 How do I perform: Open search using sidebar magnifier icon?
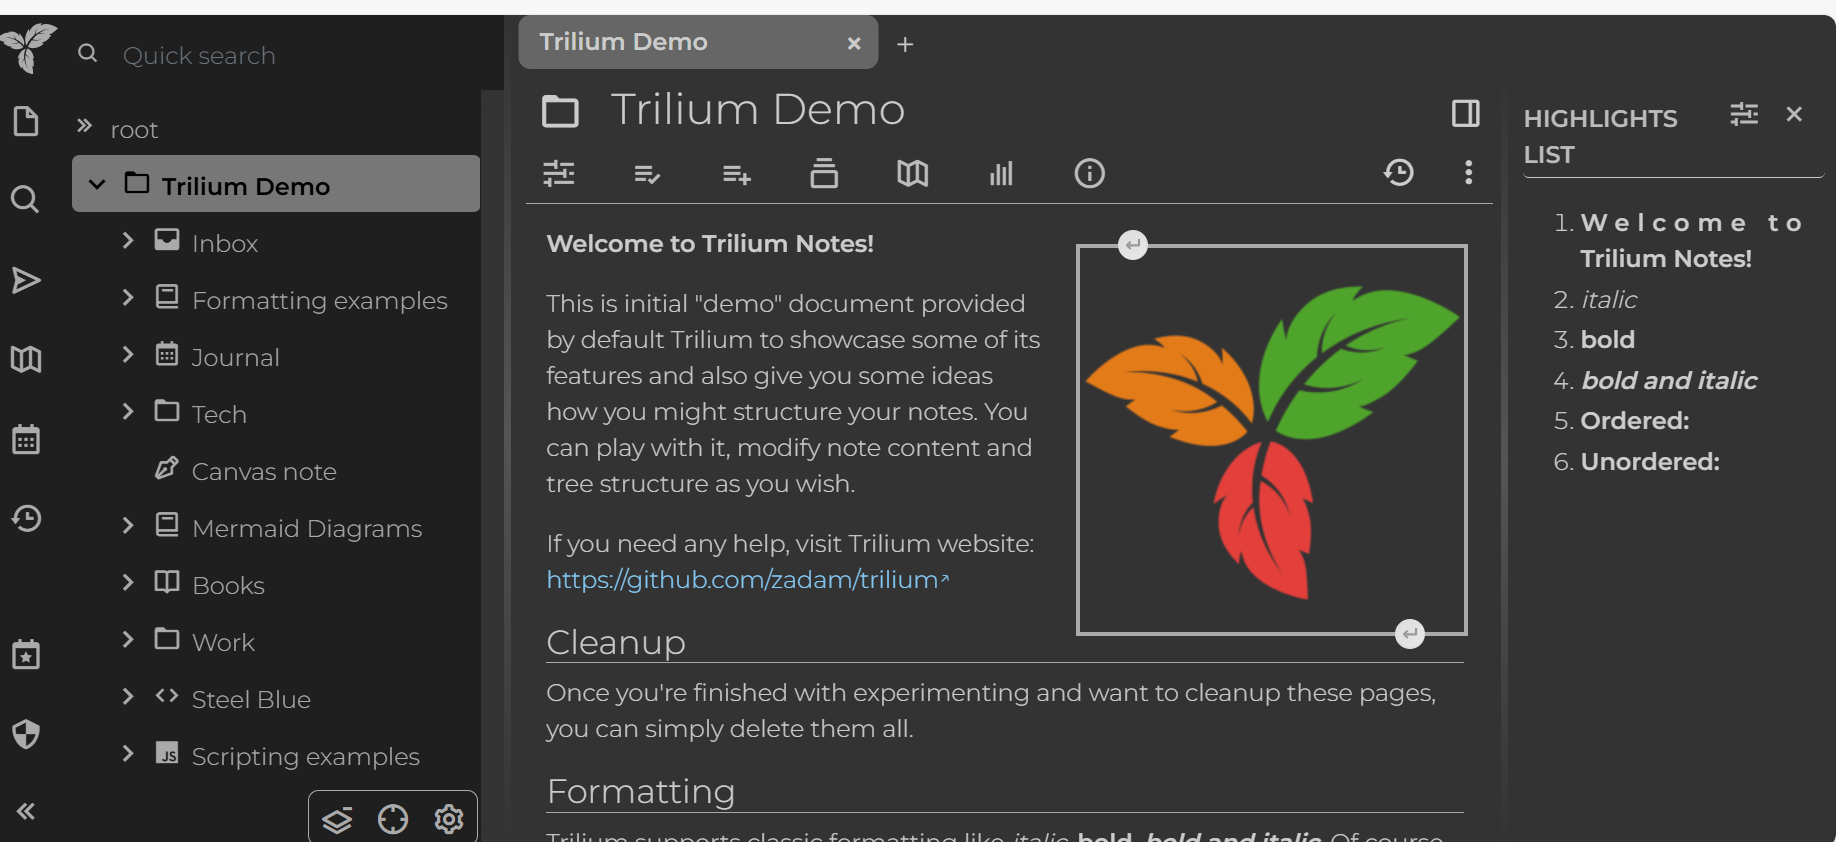tap(25, 200)
